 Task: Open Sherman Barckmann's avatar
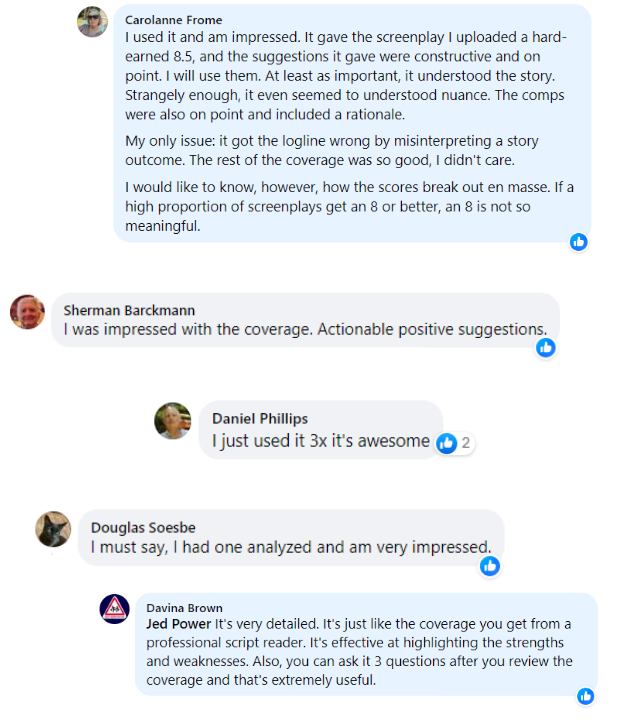27,312
